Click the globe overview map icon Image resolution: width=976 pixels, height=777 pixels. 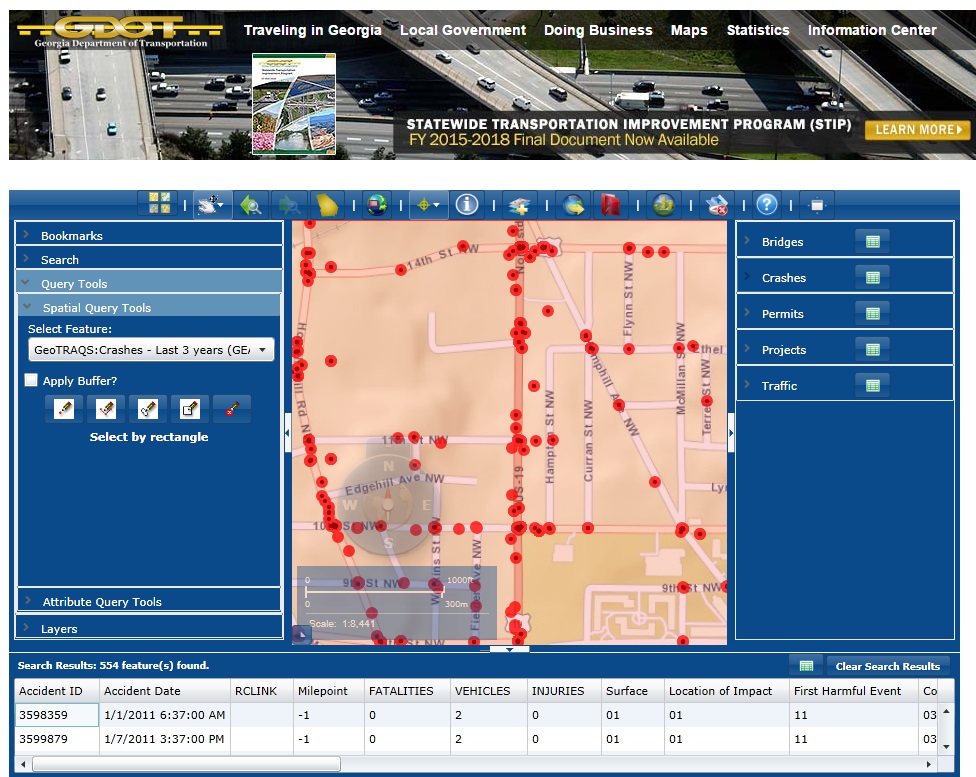377,204
